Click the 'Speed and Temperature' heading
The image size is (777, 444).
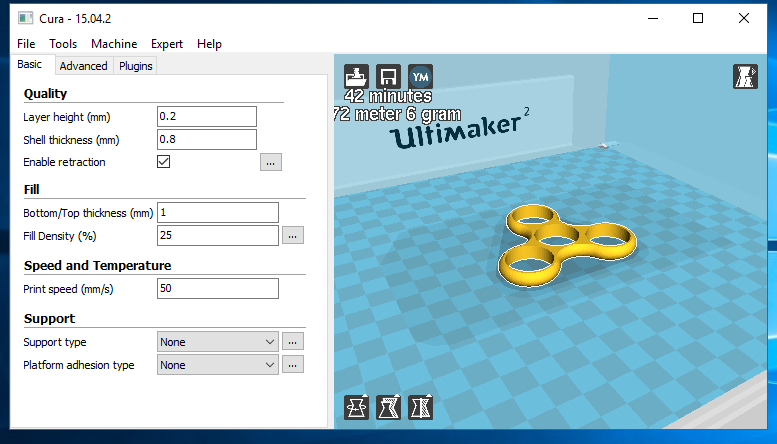98,266
